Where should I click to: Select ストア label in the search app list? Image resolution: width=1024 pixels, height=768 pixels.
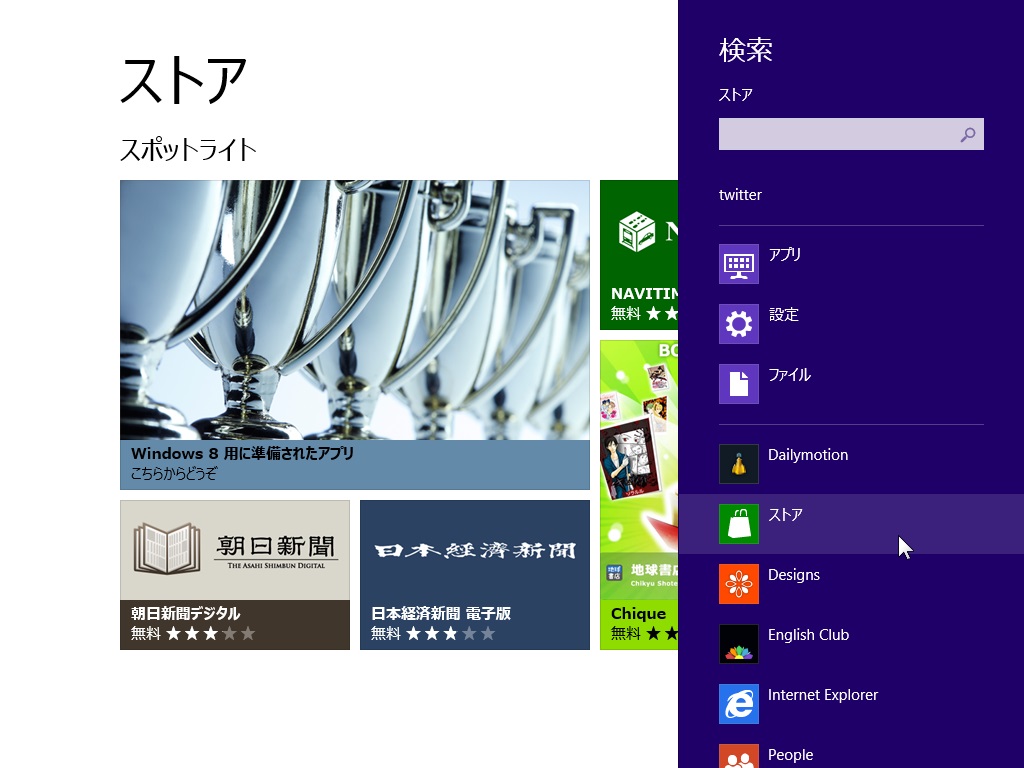(785, 515)
